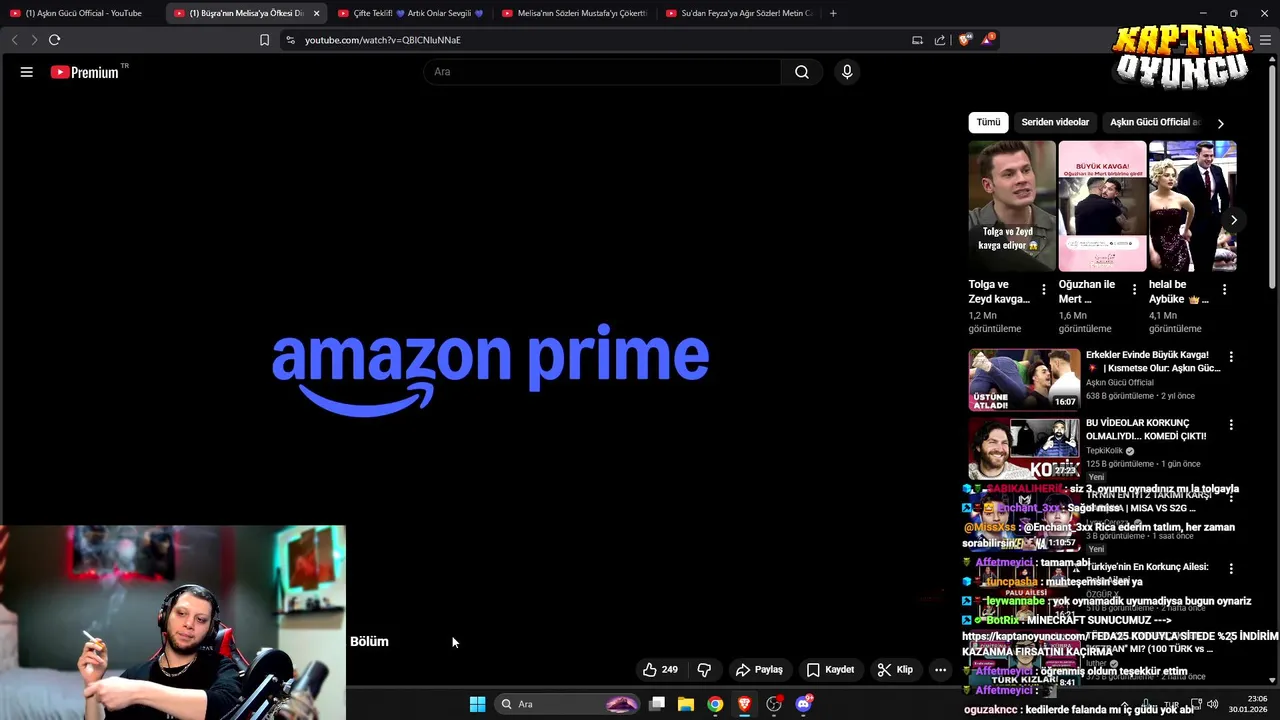
Task: Open a new browser tab
Action: tap(833, 13)
